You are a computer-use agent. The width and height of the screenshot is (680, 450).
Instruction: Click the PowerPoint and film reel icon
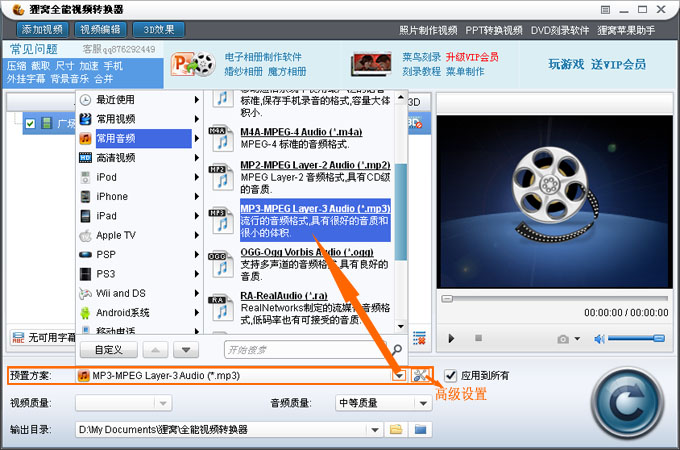(x=193, y=64)
